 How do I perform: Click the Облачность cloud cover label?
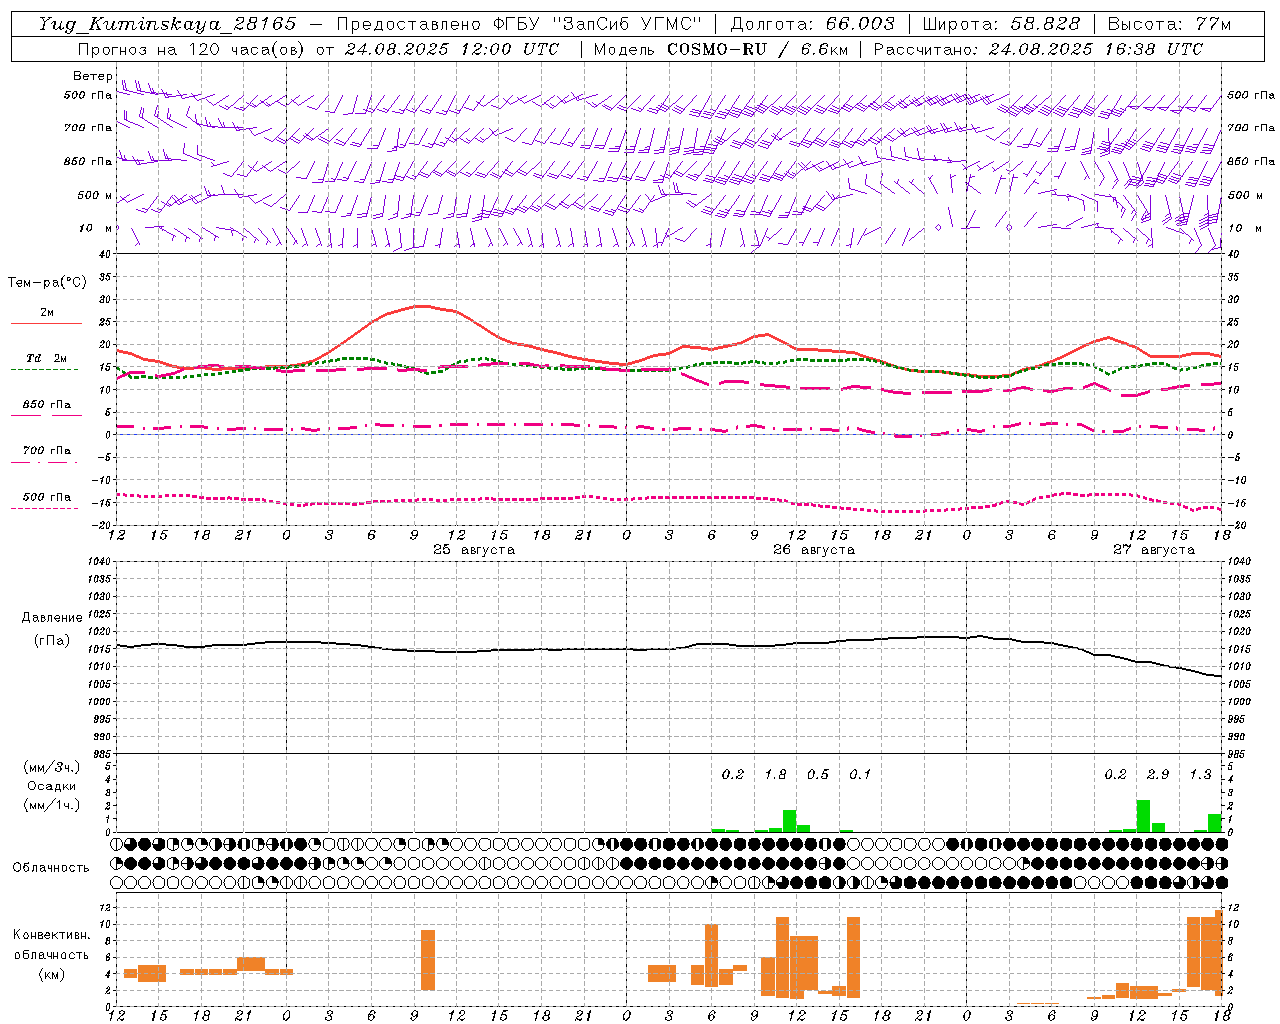tap(51, 868)
